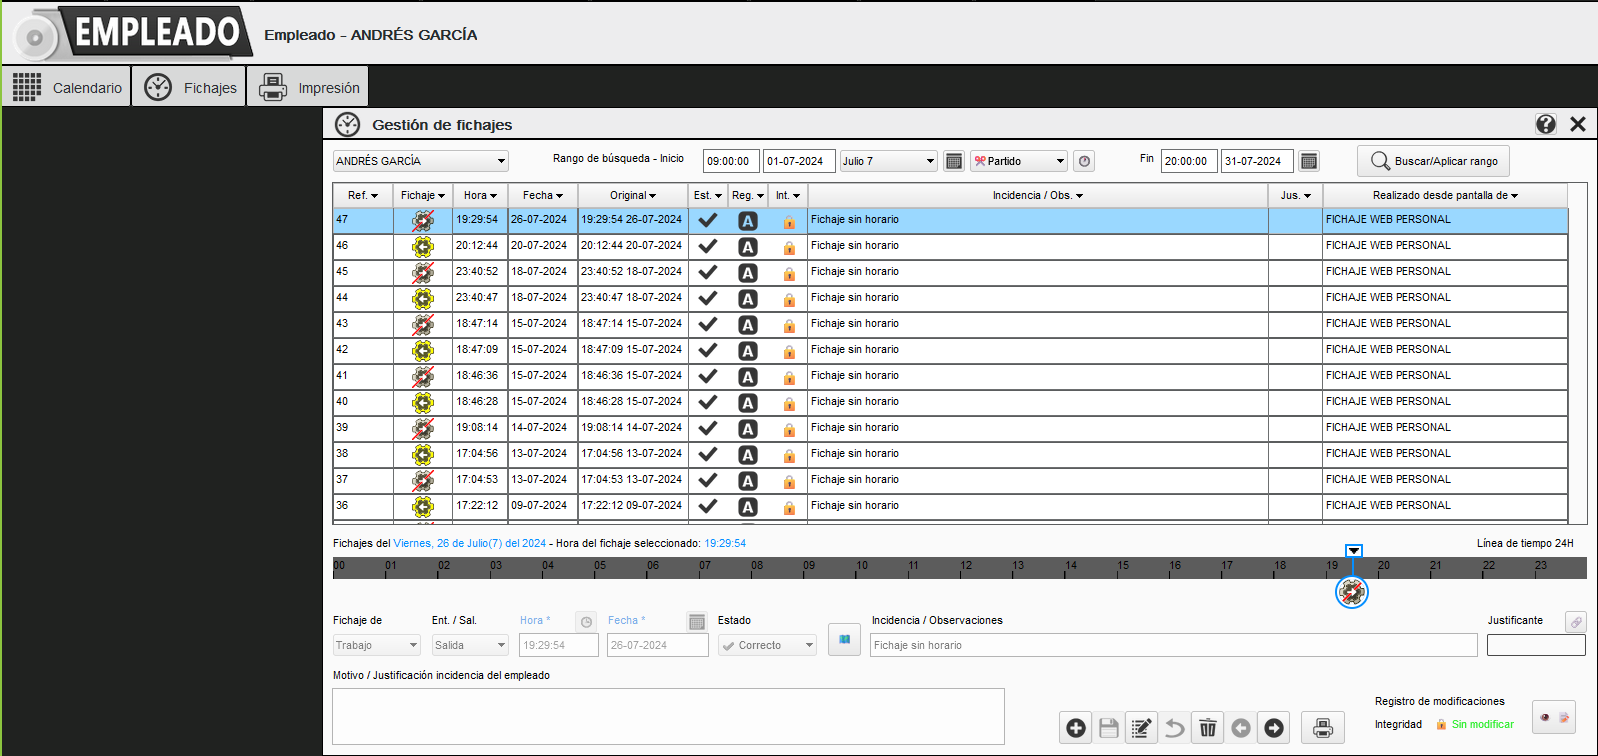Screen dimensions: 1598x756
Task: Click the add new fichaje plus button
Action: pos(1076,728)
